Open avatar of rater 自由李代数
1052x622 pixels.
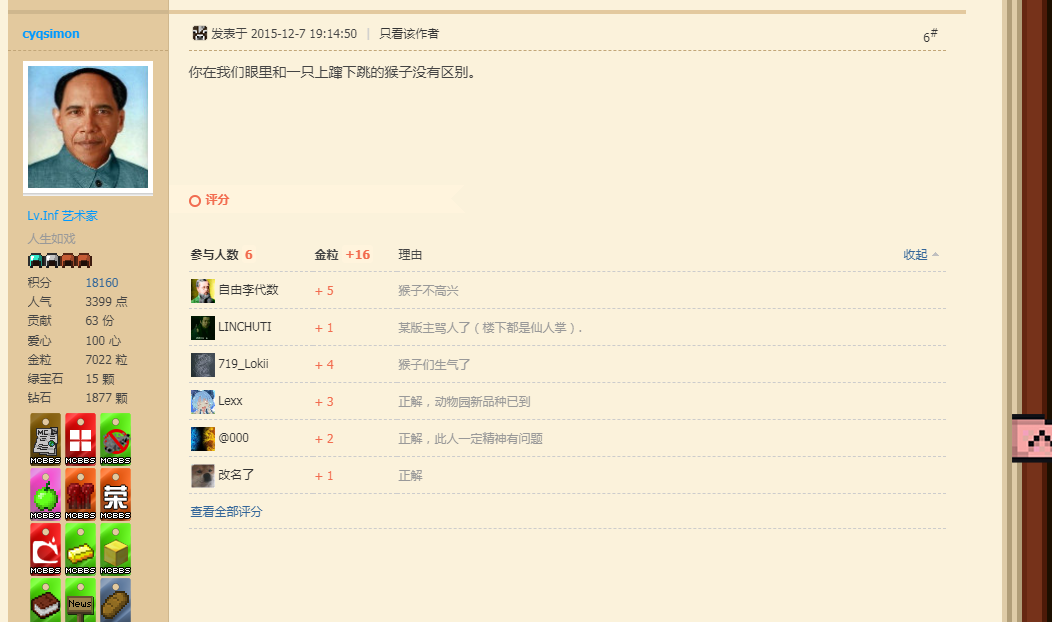pyautogui.click(x=203, y=291)
